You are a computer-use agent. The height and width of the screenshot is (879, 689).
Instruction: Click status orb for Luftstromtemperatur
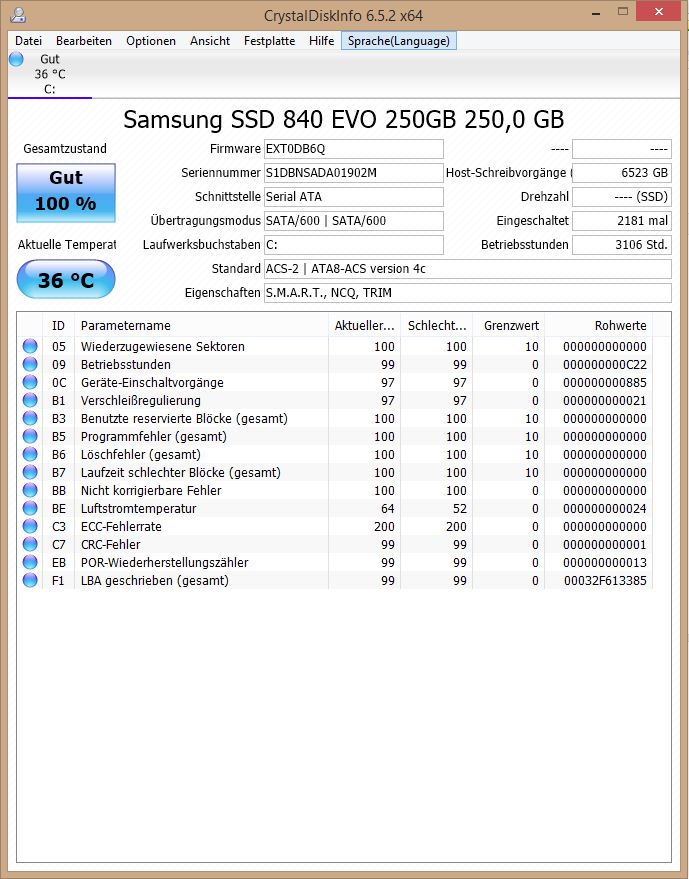(30, 508)
